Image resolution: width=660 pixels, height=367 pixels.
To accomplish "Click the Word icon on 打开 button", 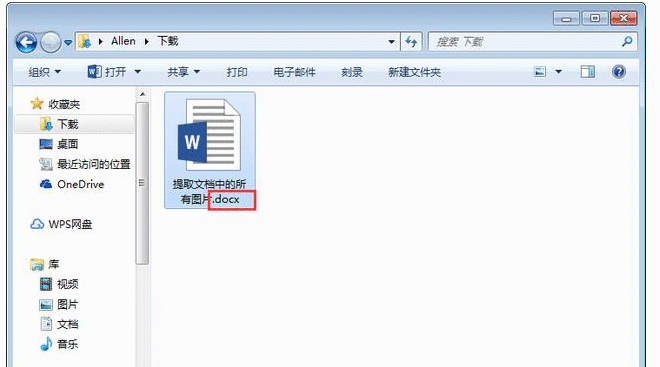I will pos(94,72).
